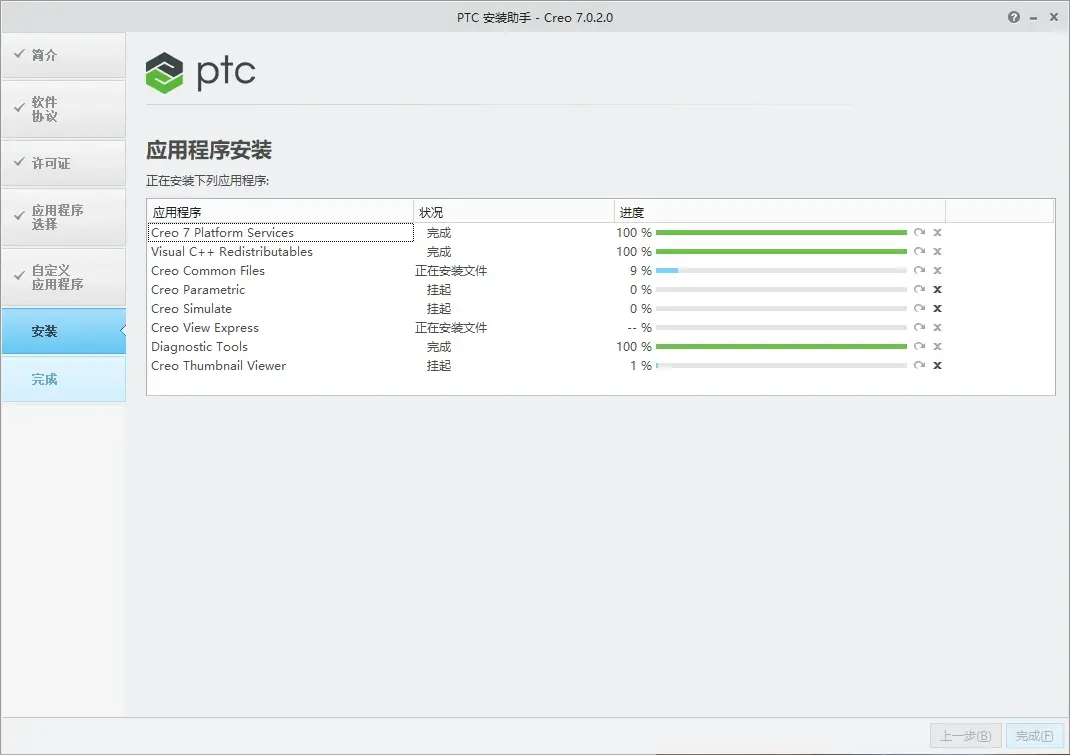1070x755 pixels.
Task: Click the Creo Common Files progress bar
Action: (781, 270)
